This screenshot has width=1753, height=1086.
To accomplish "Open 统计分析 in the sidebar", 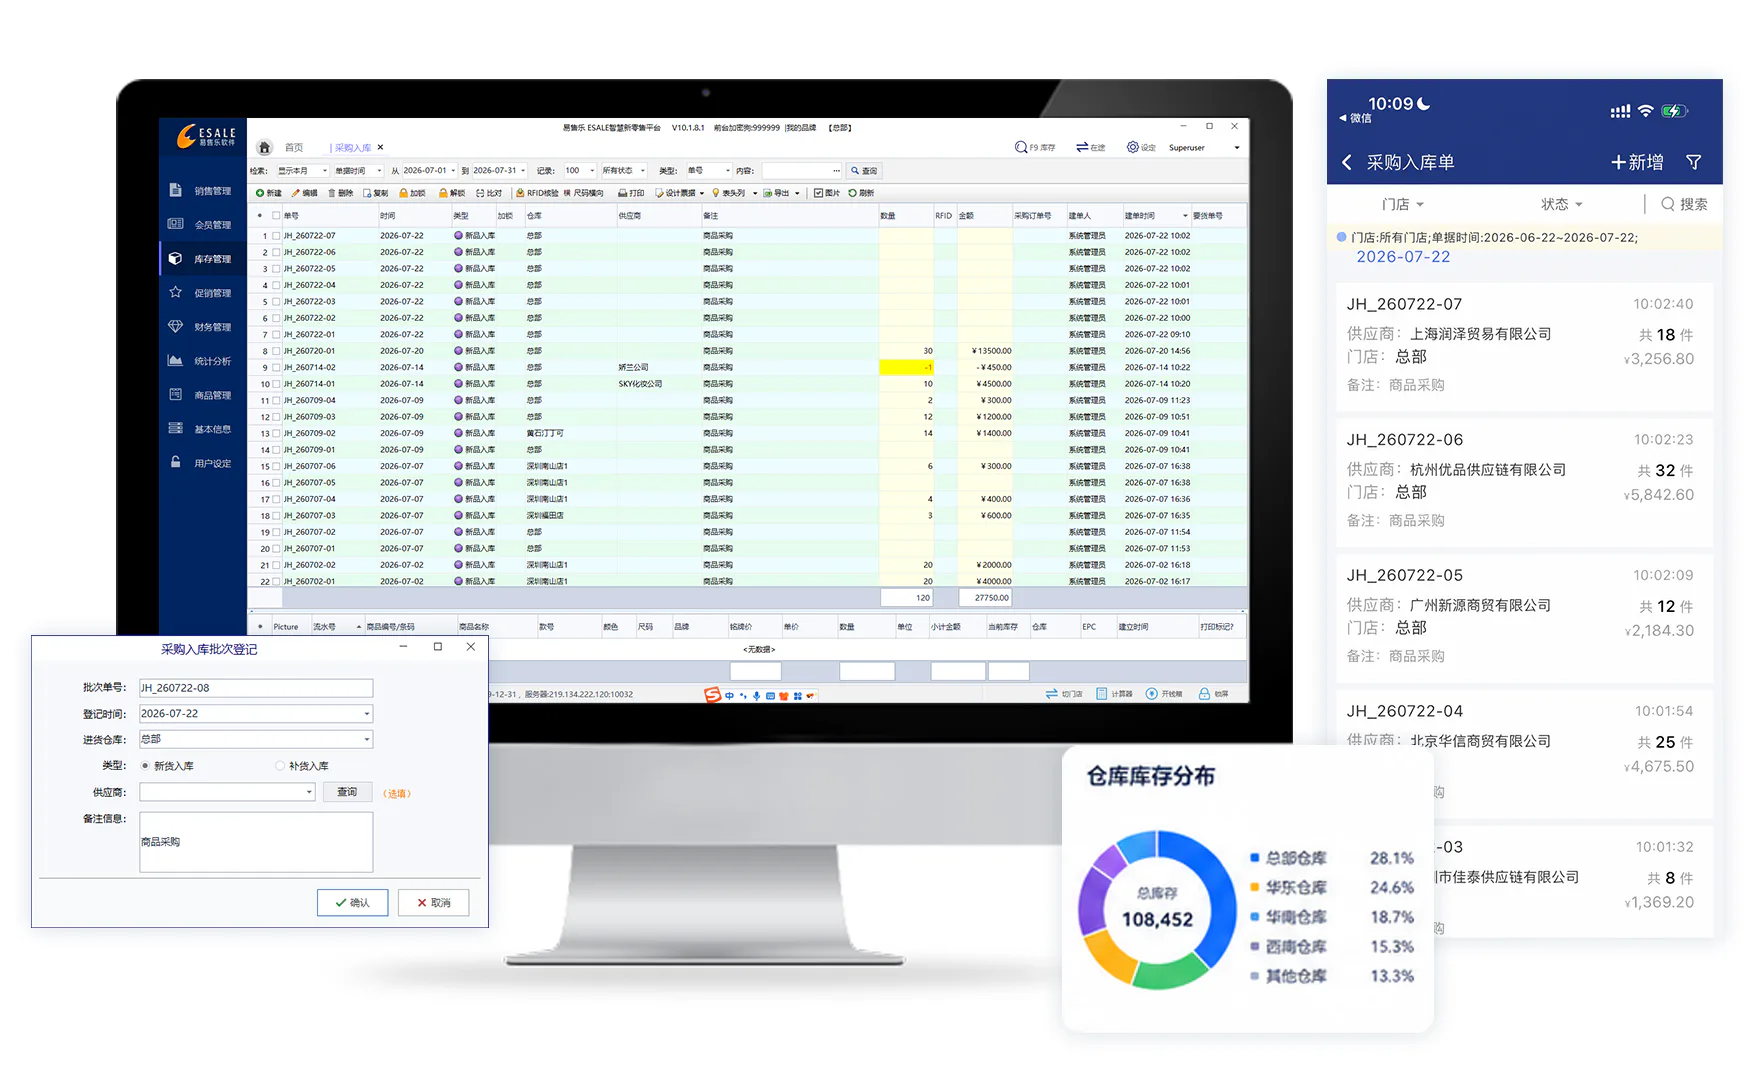I will pos(201,361).
